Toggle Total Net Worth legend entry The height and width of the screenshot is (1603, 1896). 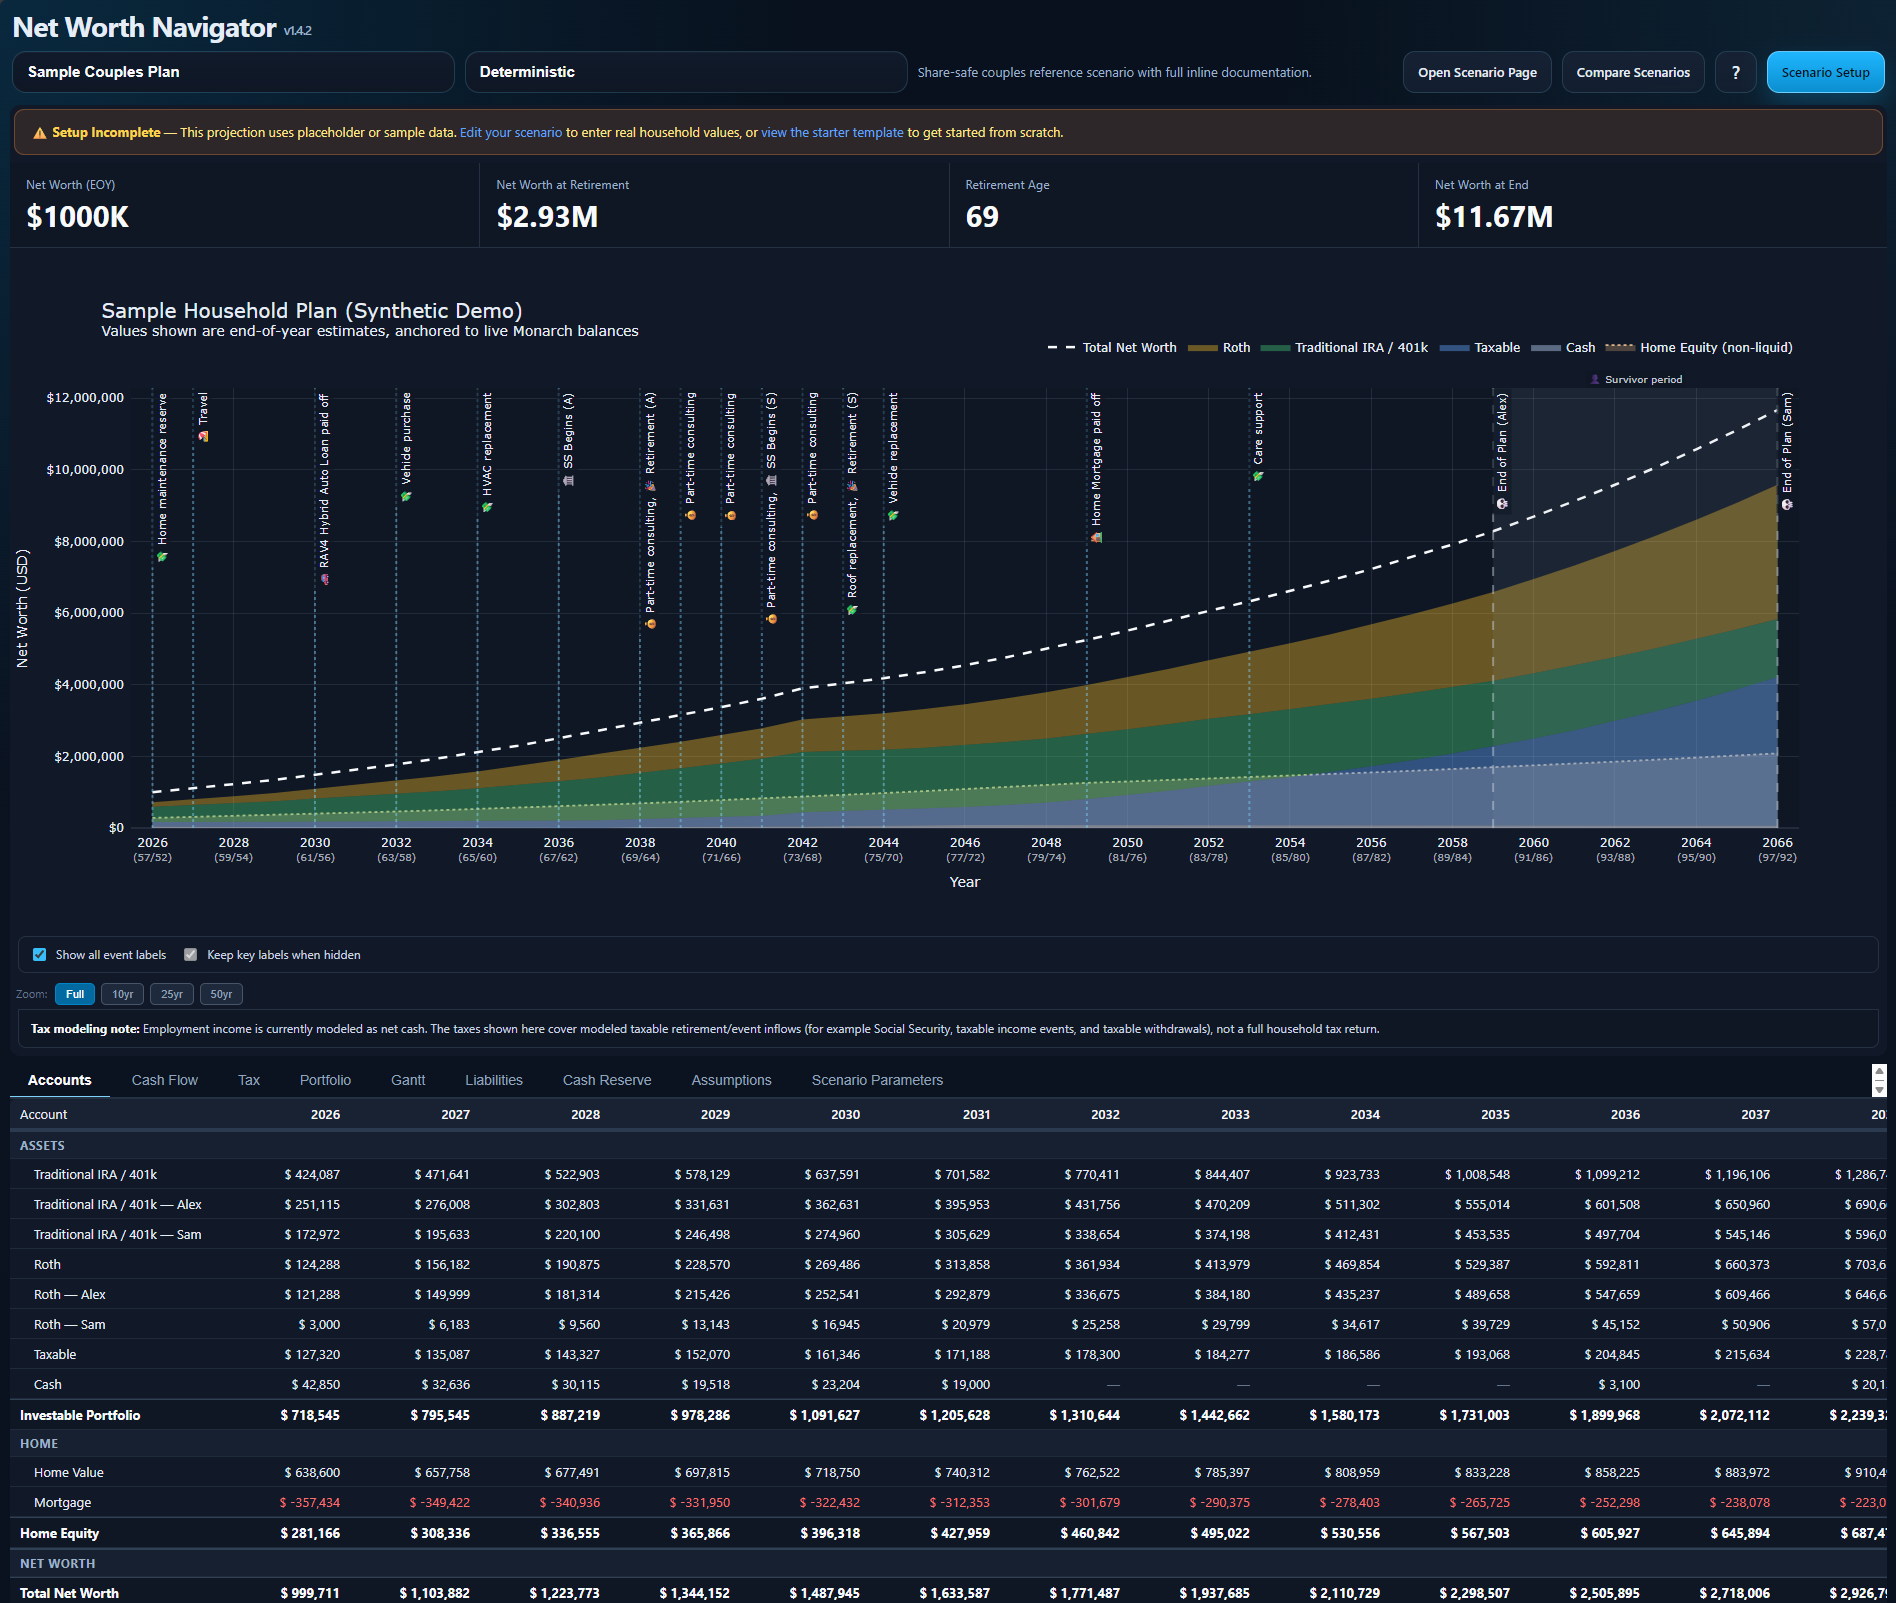[x=1112, y=348]
